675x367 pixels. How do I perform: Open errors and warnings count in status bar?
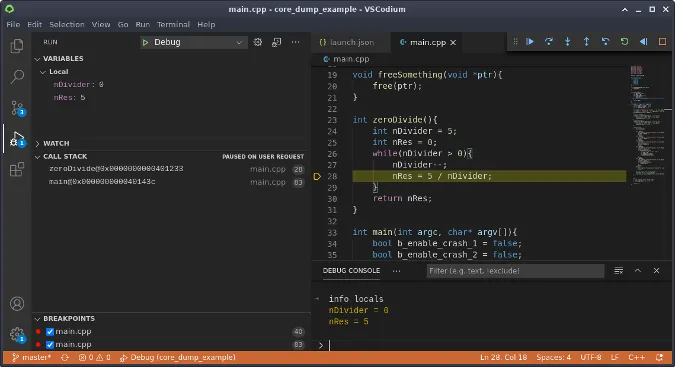pos(94,358)
